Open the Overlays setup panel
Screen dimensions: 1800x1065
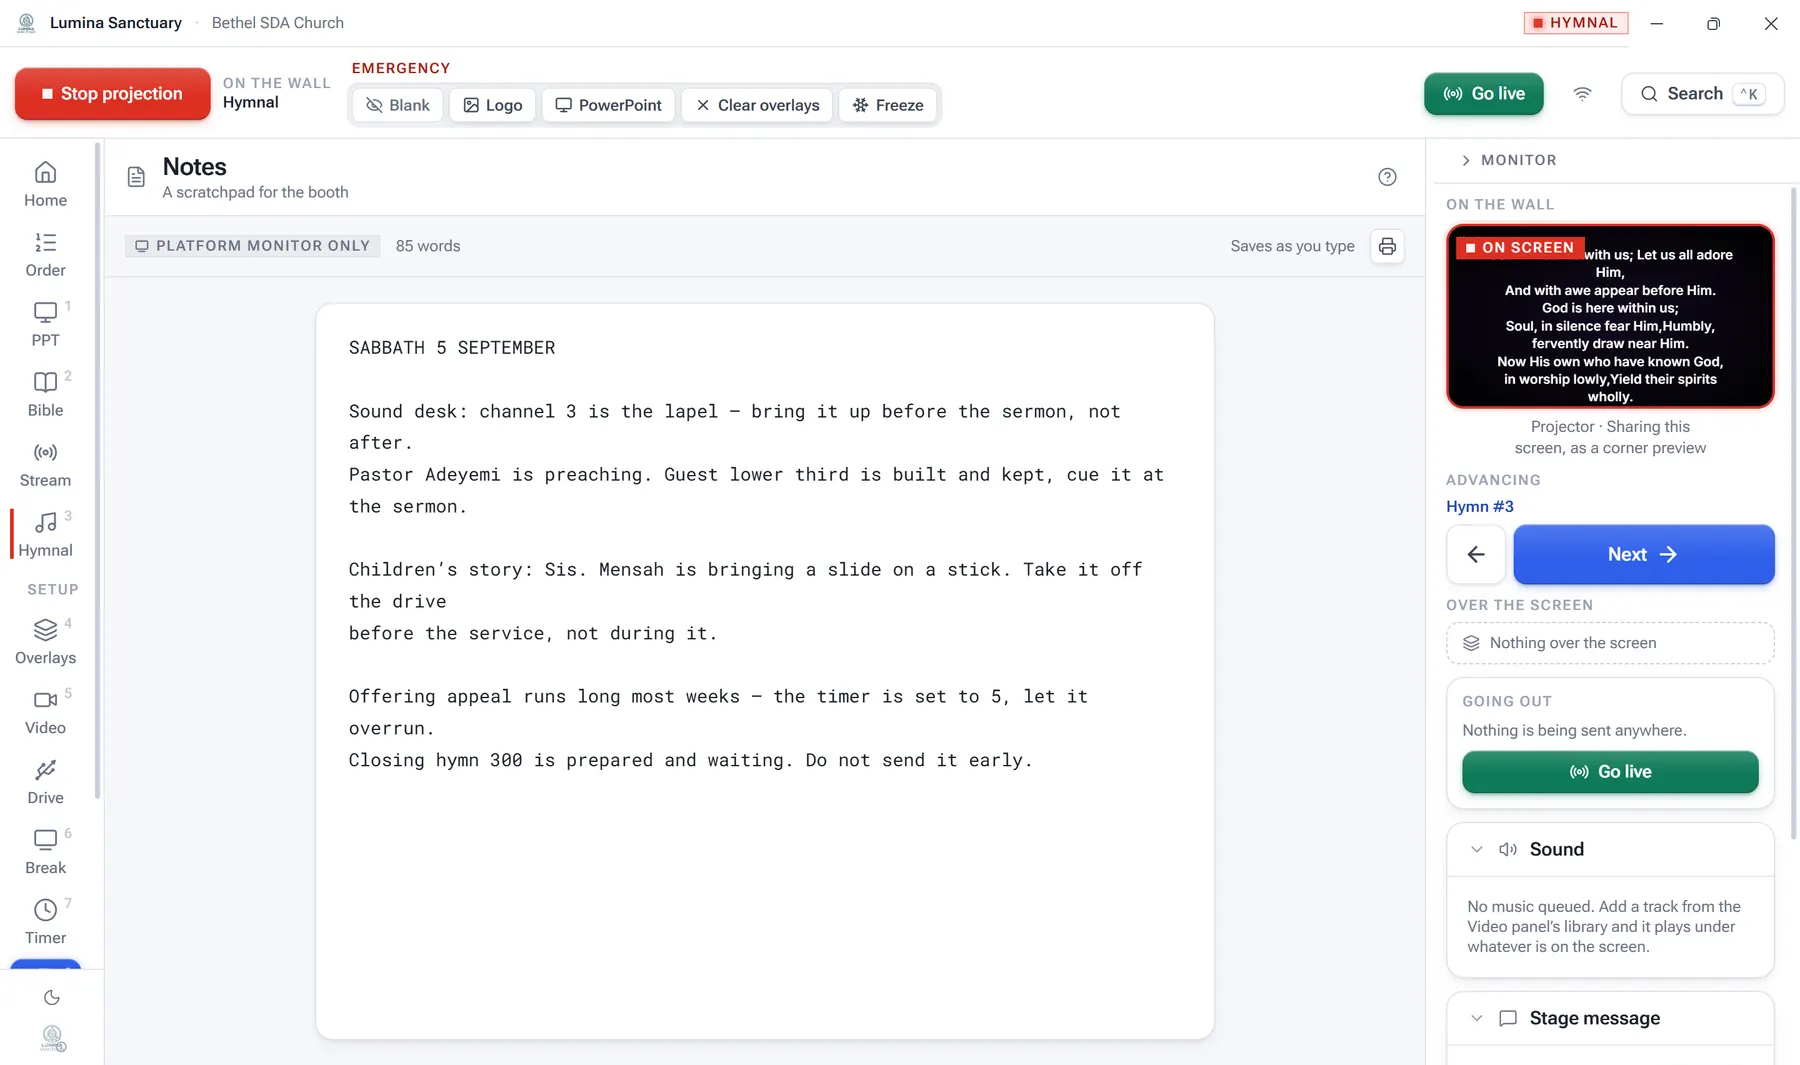click(x=45, y=641)
